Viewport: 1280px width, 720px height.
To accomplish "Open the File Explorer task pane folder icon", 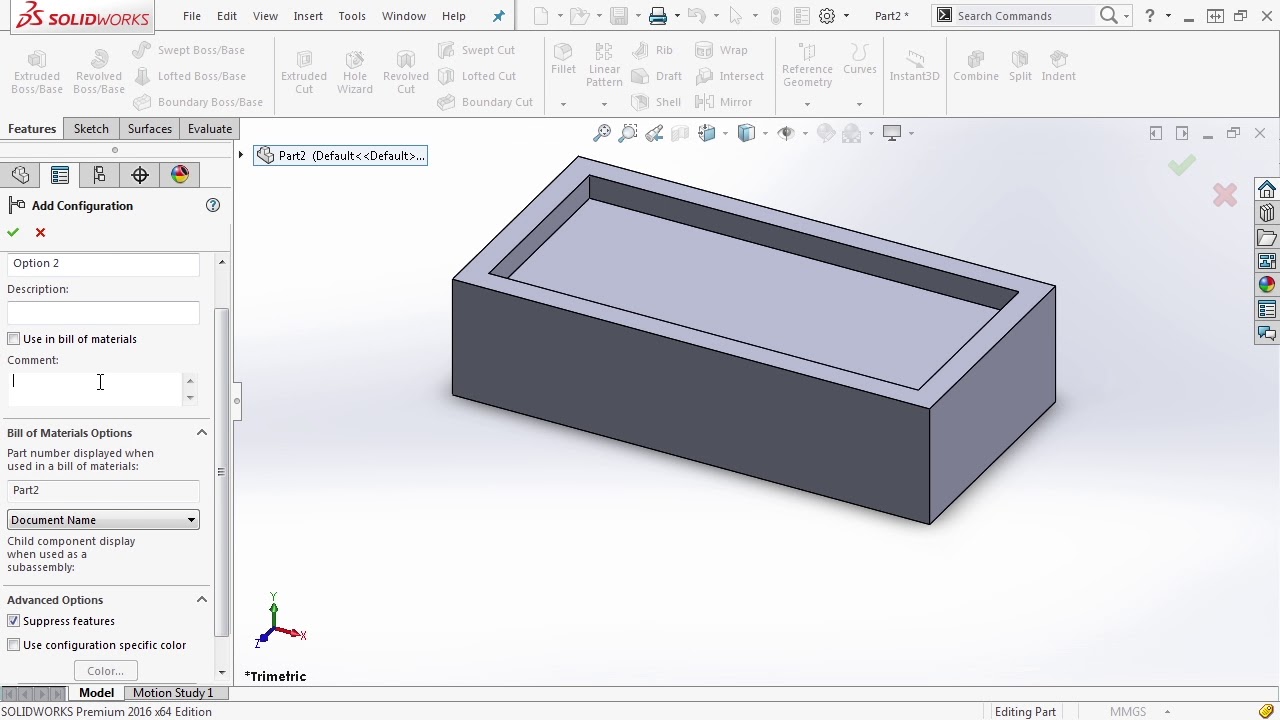I will coord(1267,237).
